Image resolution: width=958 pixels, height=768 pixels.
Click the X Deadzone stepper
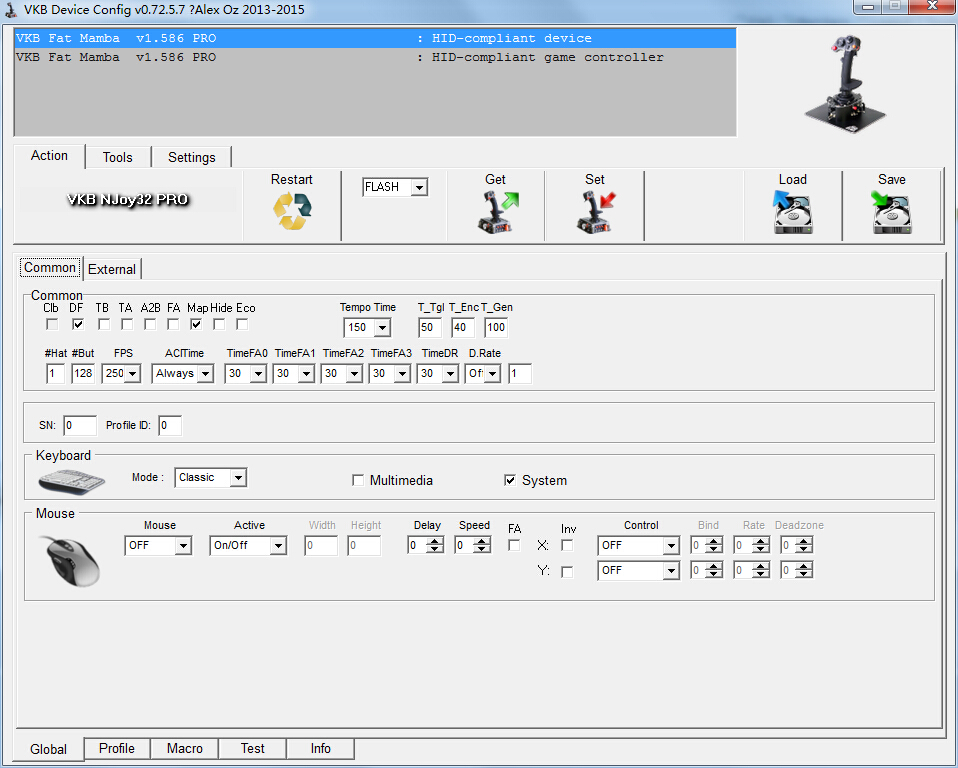click(804, 546)
